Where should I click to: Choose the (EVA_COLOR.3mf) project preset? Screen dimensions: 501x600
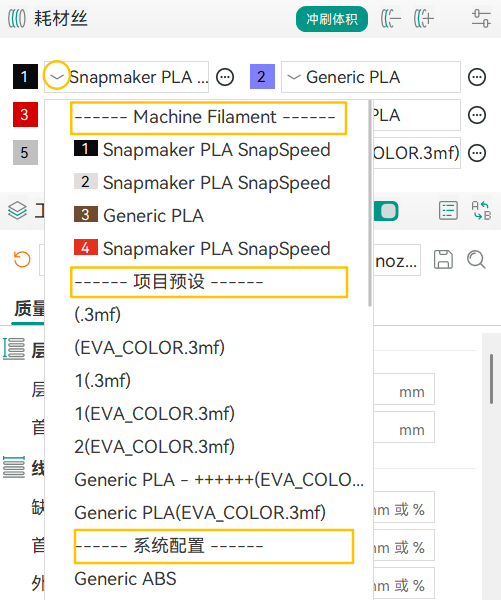(x=207, y=347)
